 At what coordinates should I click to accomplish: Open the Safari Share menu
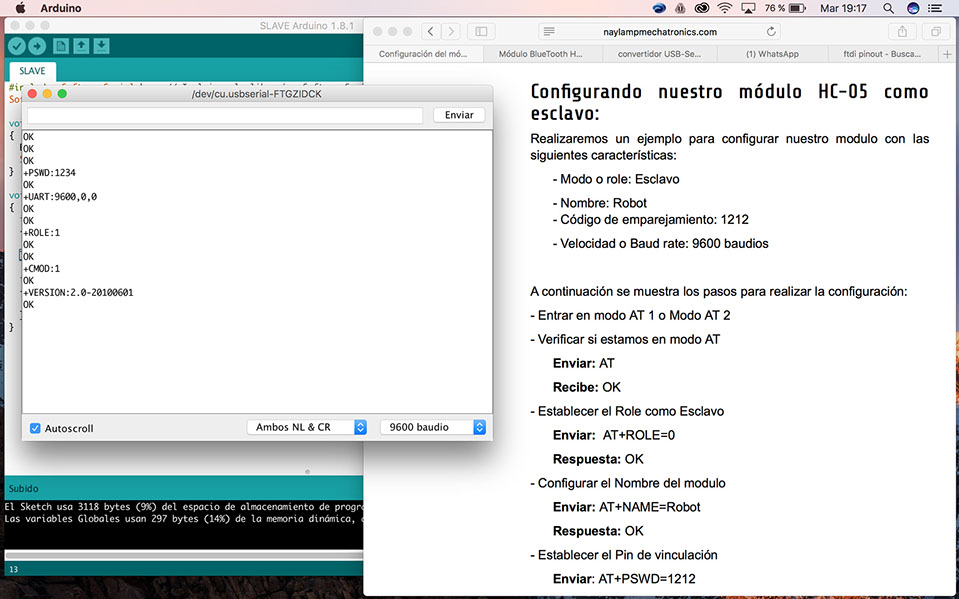click(902, 31)
